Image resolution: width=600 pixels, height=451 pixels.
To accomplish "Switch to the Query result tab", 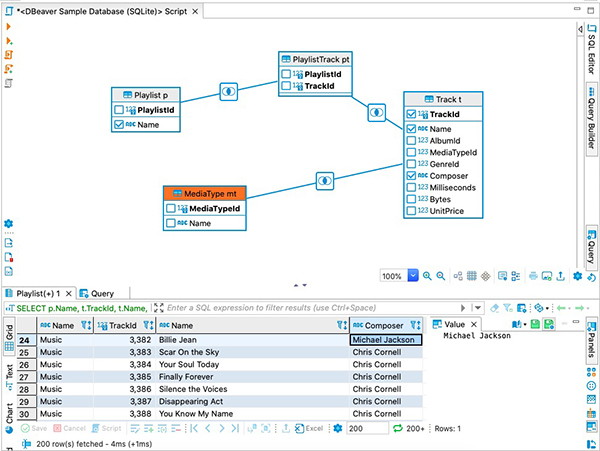I will 97,294.
